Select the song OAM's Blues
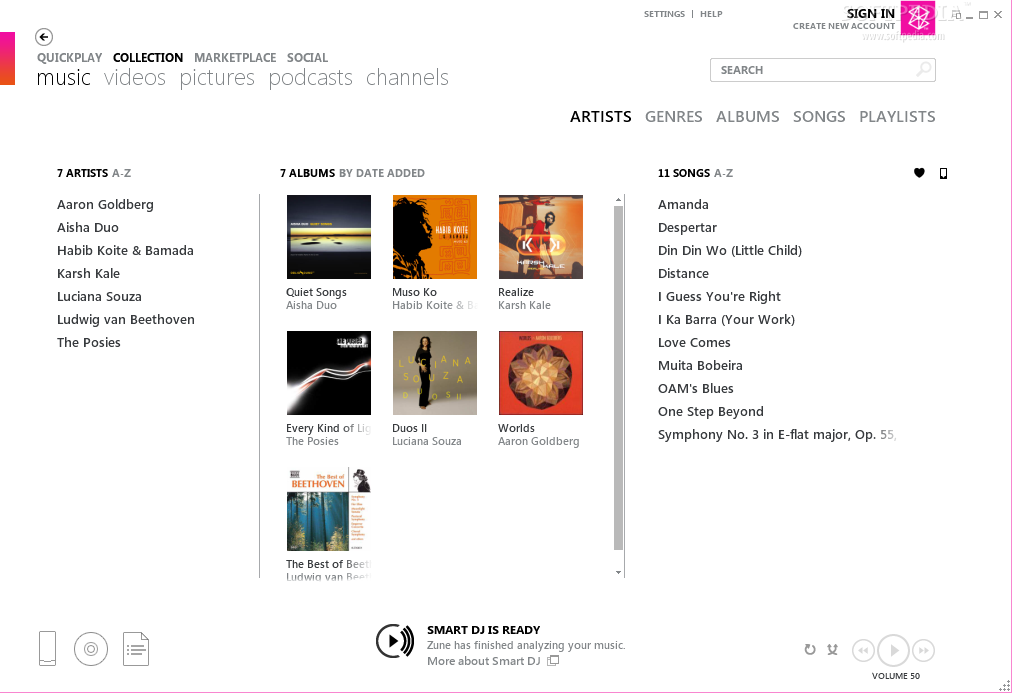 696,388
